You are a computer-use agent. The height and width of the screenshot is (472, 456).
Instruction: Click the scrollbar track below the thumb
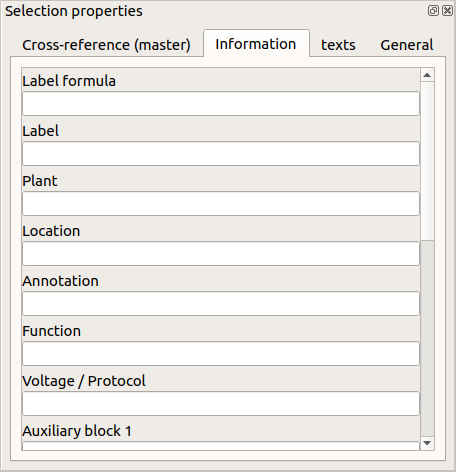[x=427, y=338]
